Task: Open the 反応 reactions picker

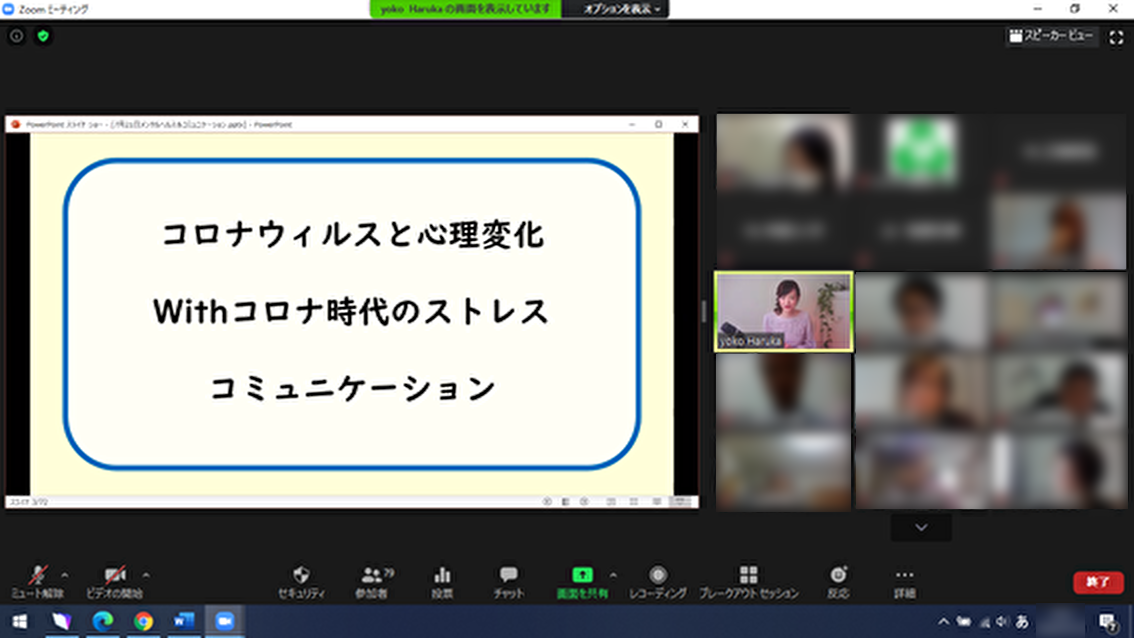Action: pos(838,581)
